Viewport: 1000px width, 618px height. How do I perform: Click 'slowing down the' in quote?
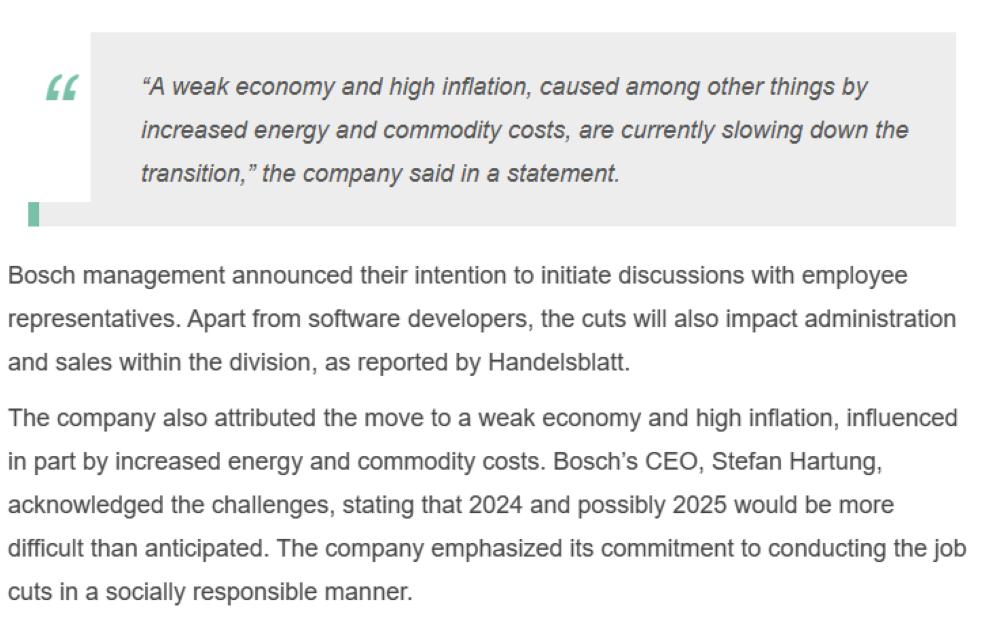pyautogui.click(x=814, y=130)
